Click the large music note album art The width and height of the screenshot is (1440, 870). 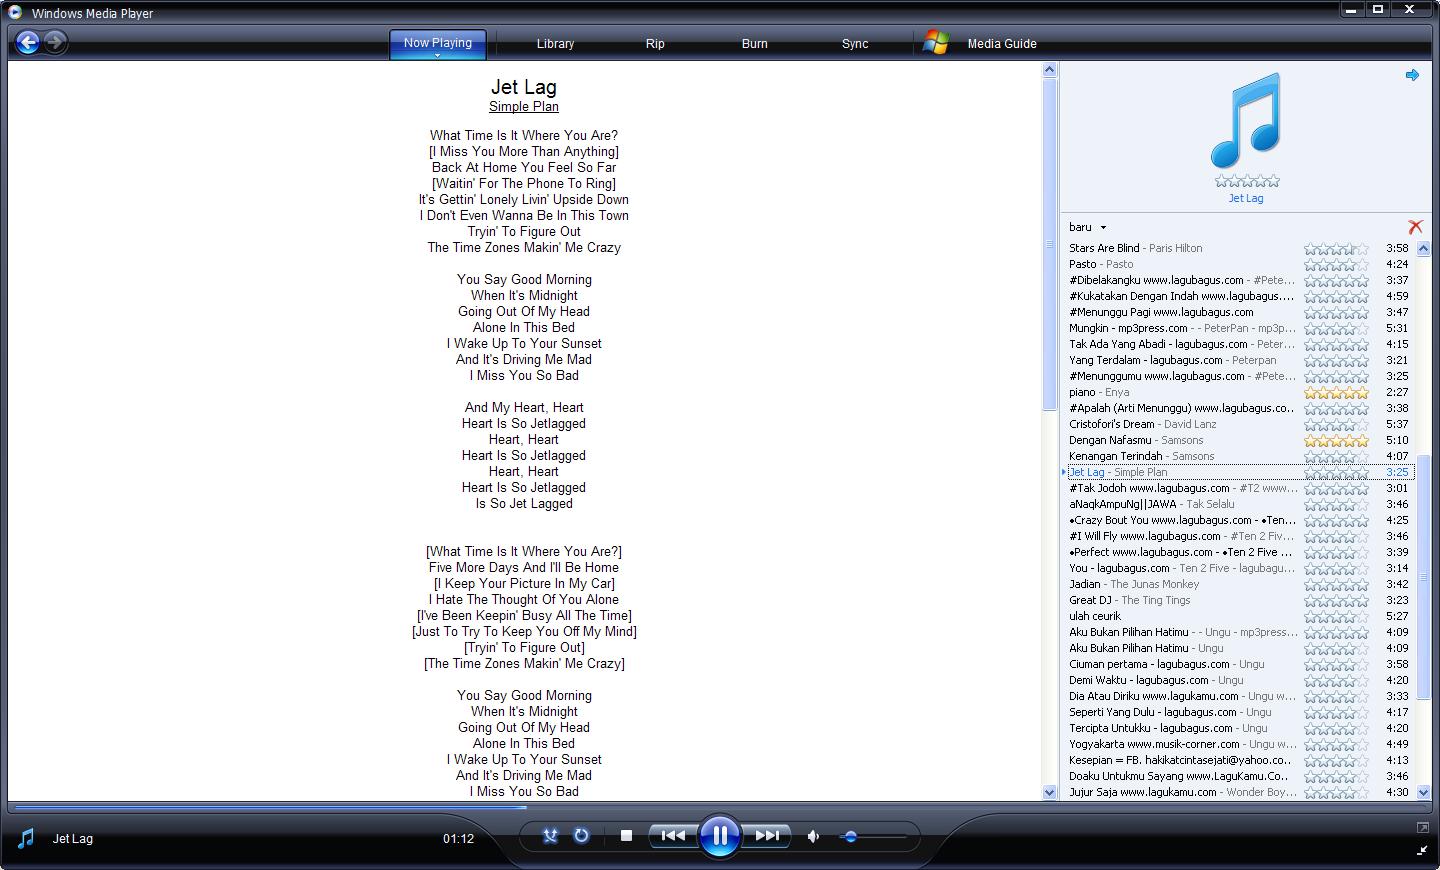(x=1246, y=120)
